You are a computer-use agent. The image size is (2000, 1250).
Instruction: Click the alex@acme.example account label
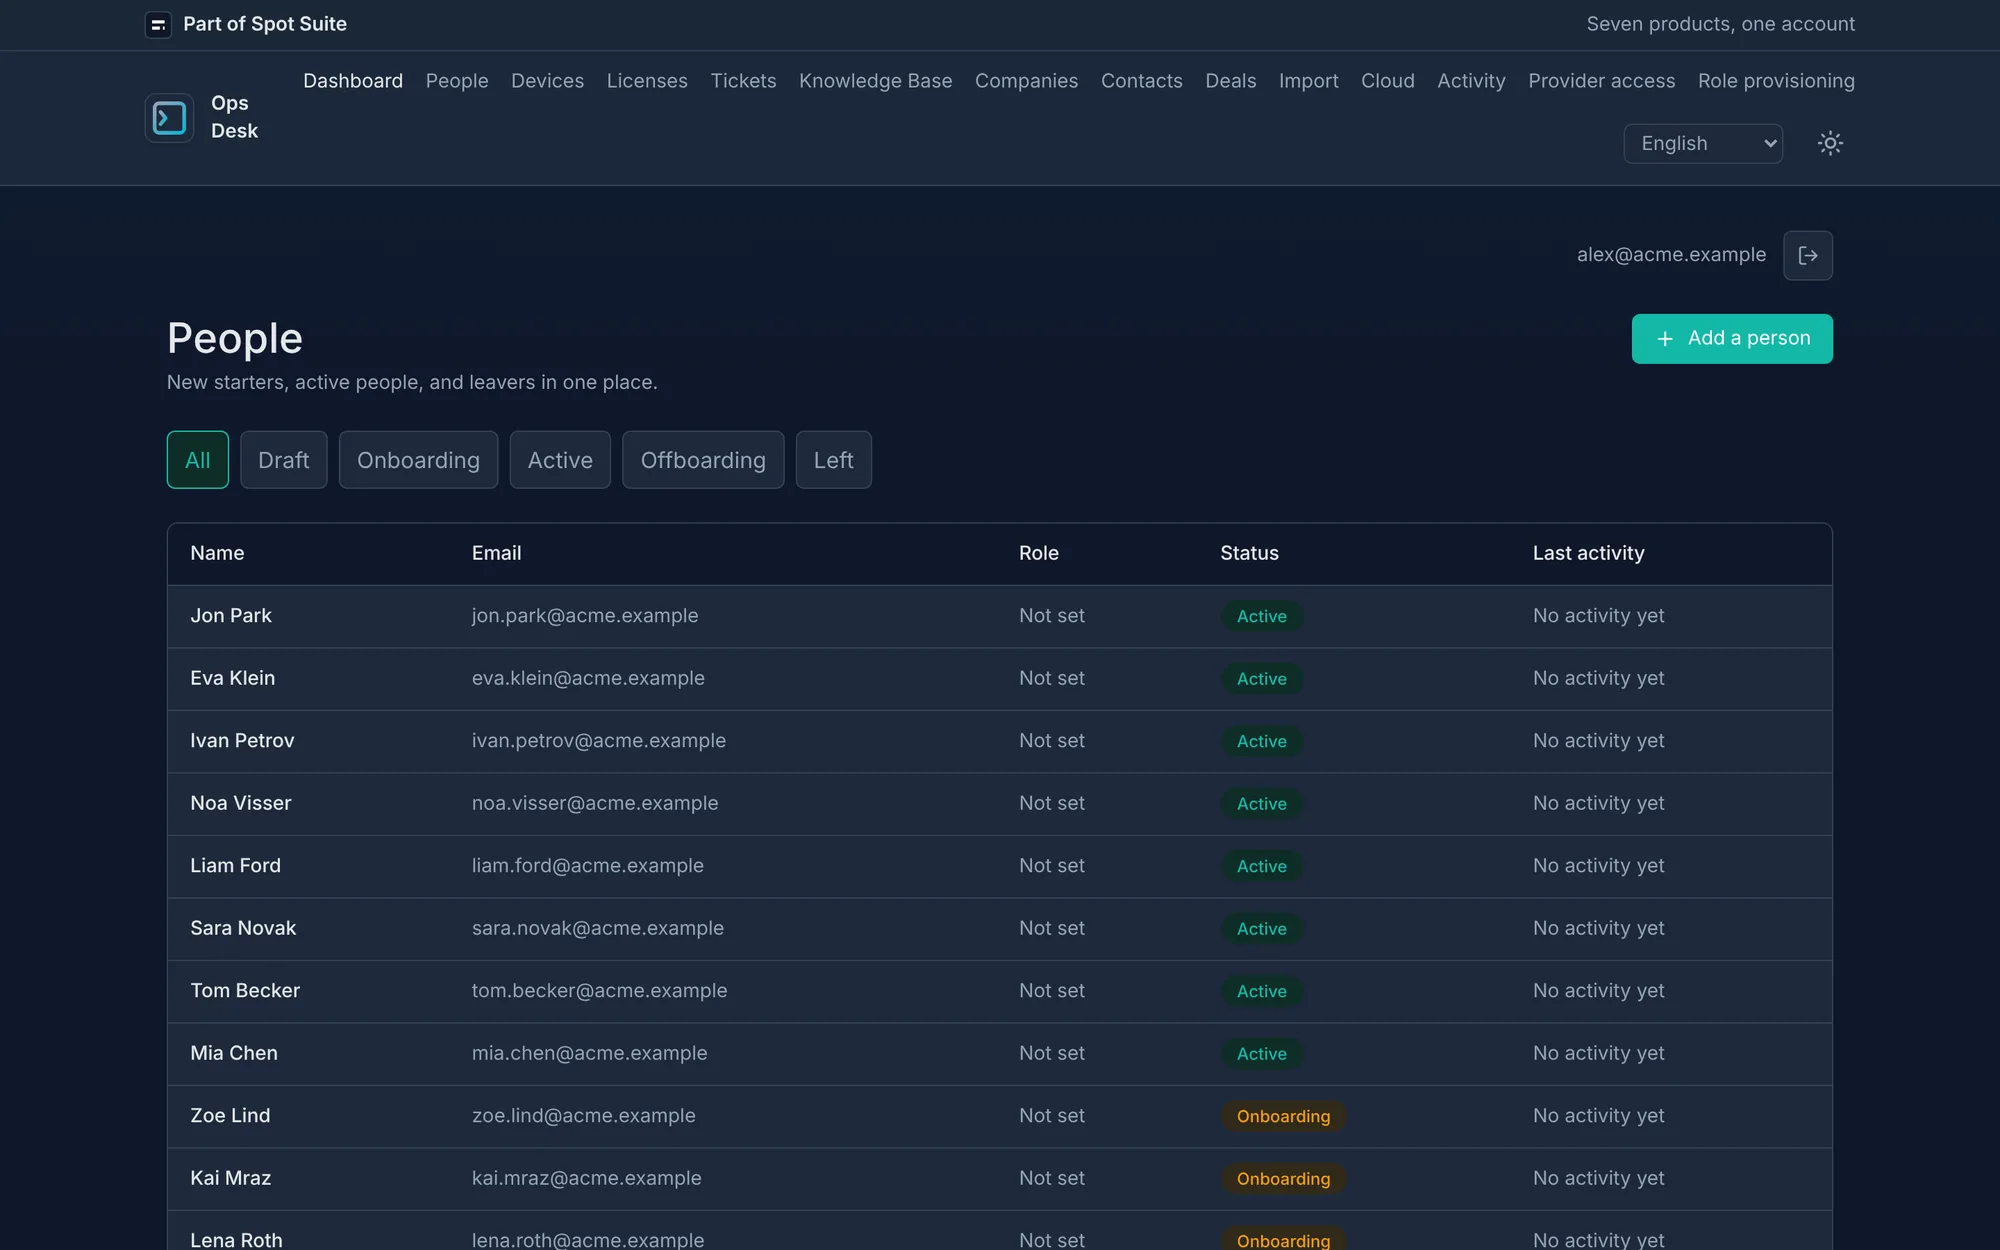[1671, 255]
